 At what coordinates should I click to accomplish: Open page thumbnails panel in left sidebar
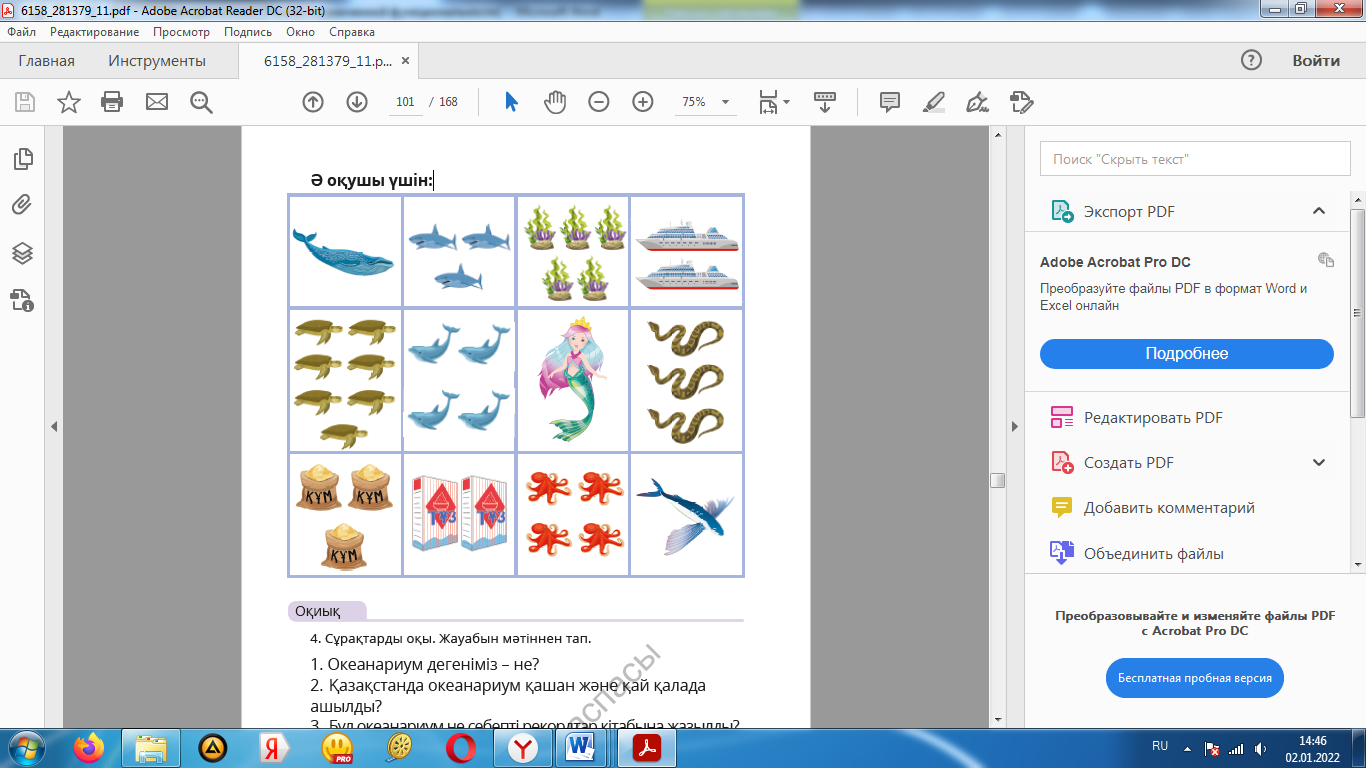click(x=22, y=159)
